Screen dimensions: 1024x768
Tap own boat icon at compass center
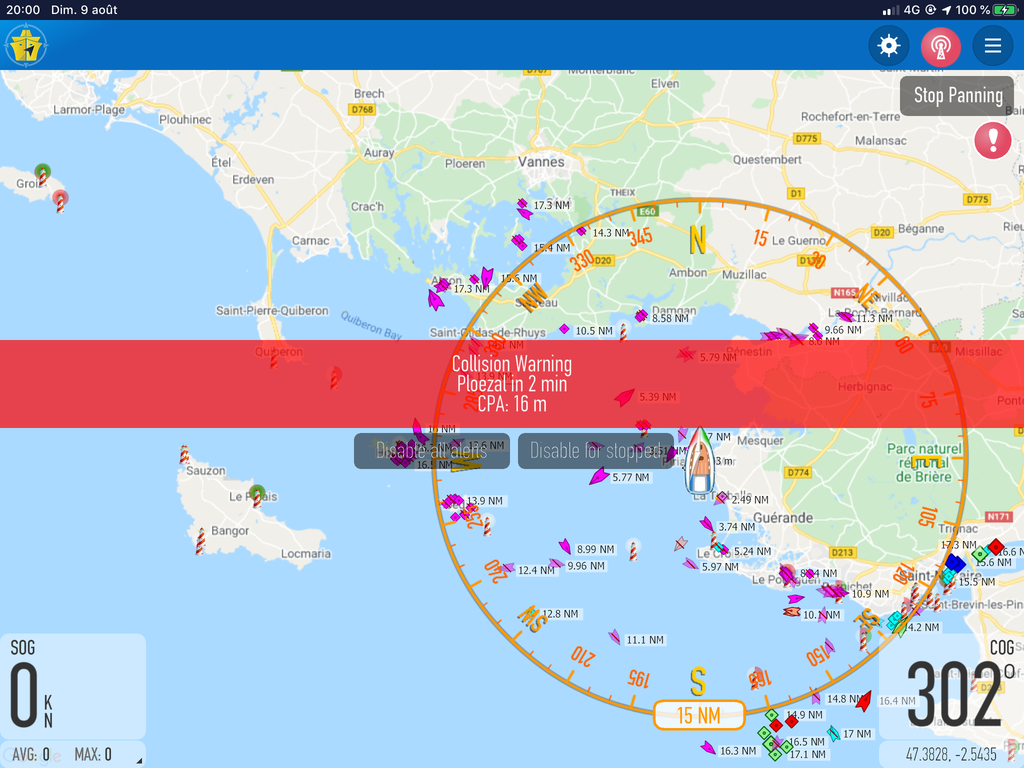pos(699,460)
